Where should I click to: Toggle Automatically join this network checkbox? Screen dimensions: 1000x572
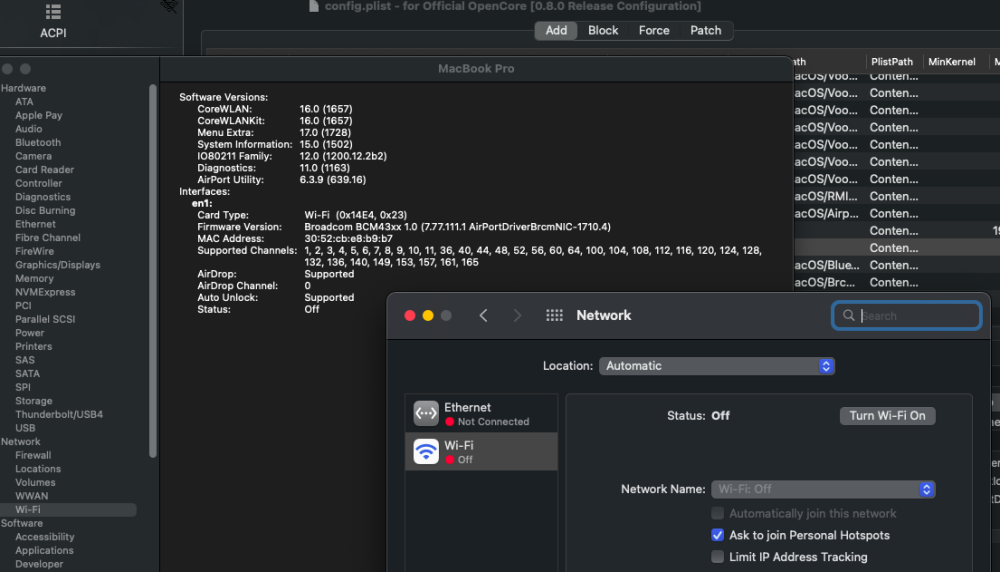pos(717,513)
